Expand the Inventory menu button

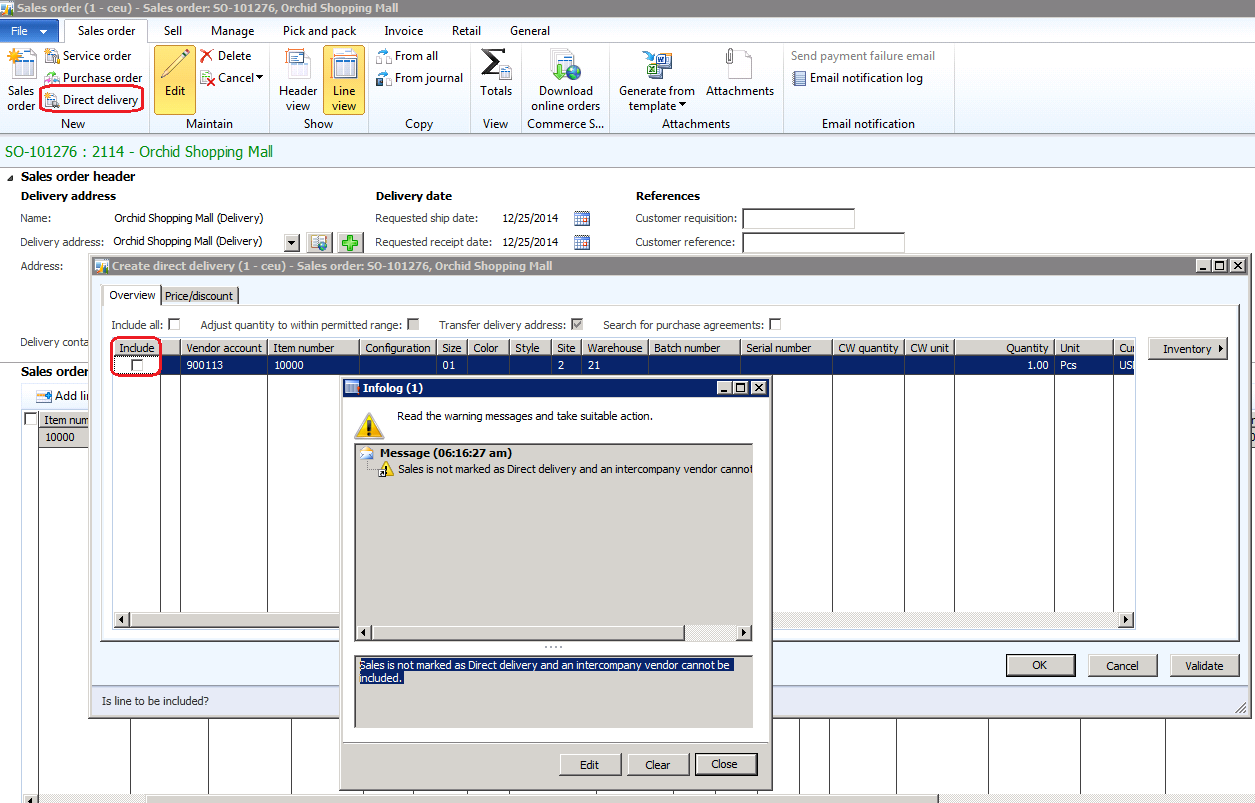1187,349
